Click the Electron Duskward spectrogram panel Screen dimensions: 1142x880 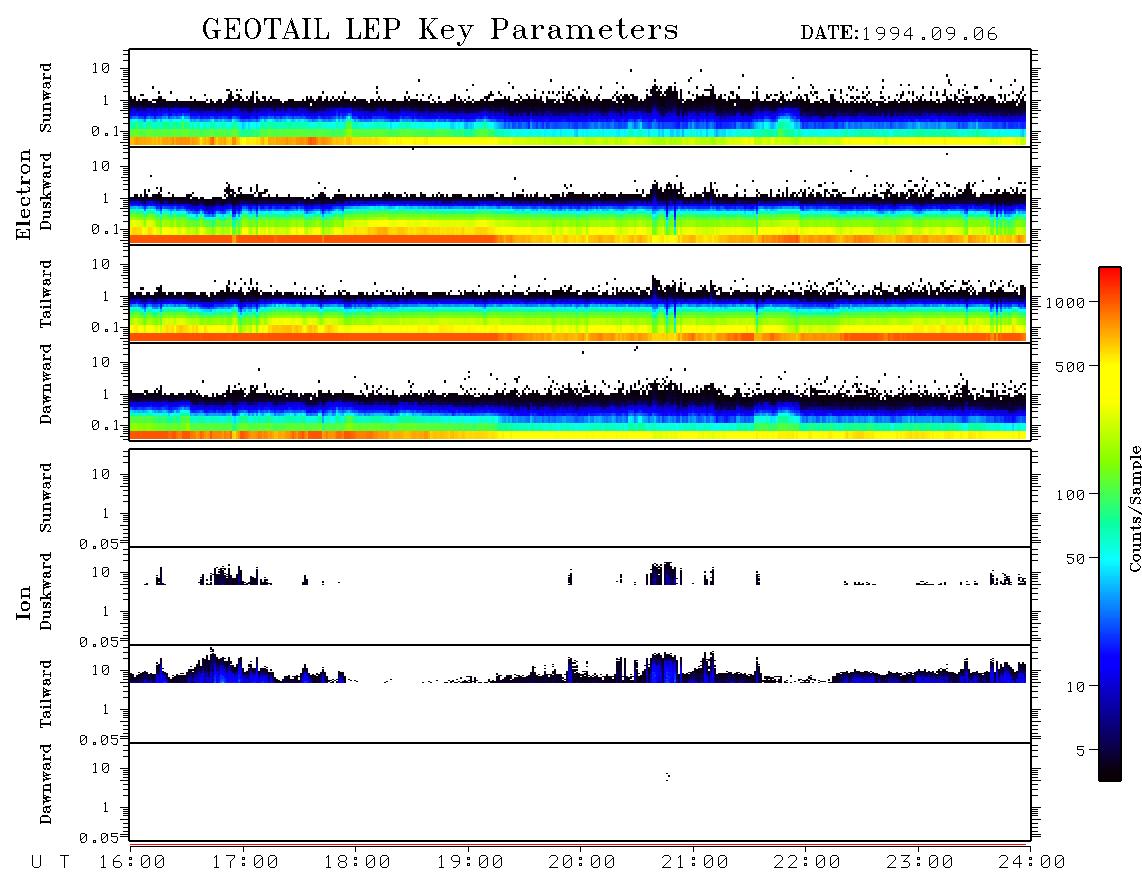click(x=580, y=195)
